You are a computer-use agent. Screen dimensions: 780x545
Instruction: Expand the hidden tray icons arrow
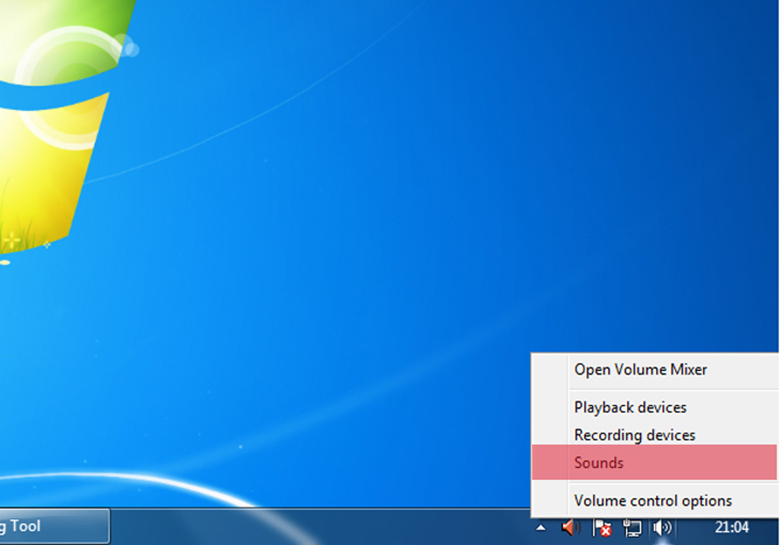pos(541,527)
